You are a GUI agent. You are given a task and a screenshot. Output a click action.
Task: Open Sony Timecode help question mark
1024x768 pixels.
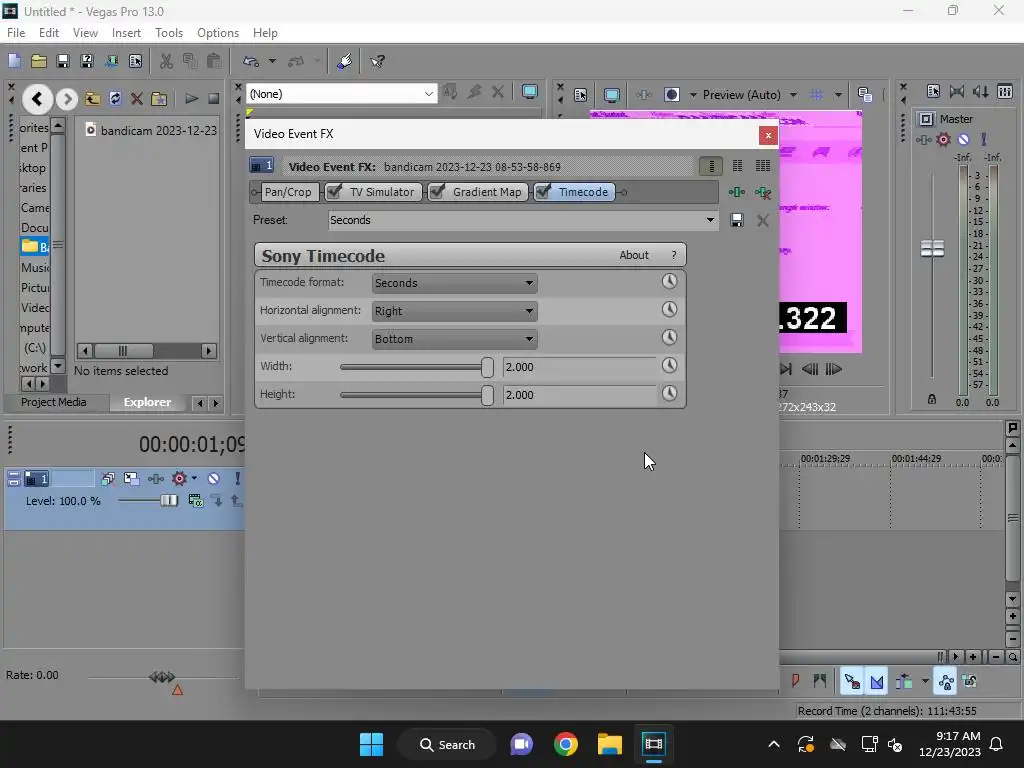point(674,255)
